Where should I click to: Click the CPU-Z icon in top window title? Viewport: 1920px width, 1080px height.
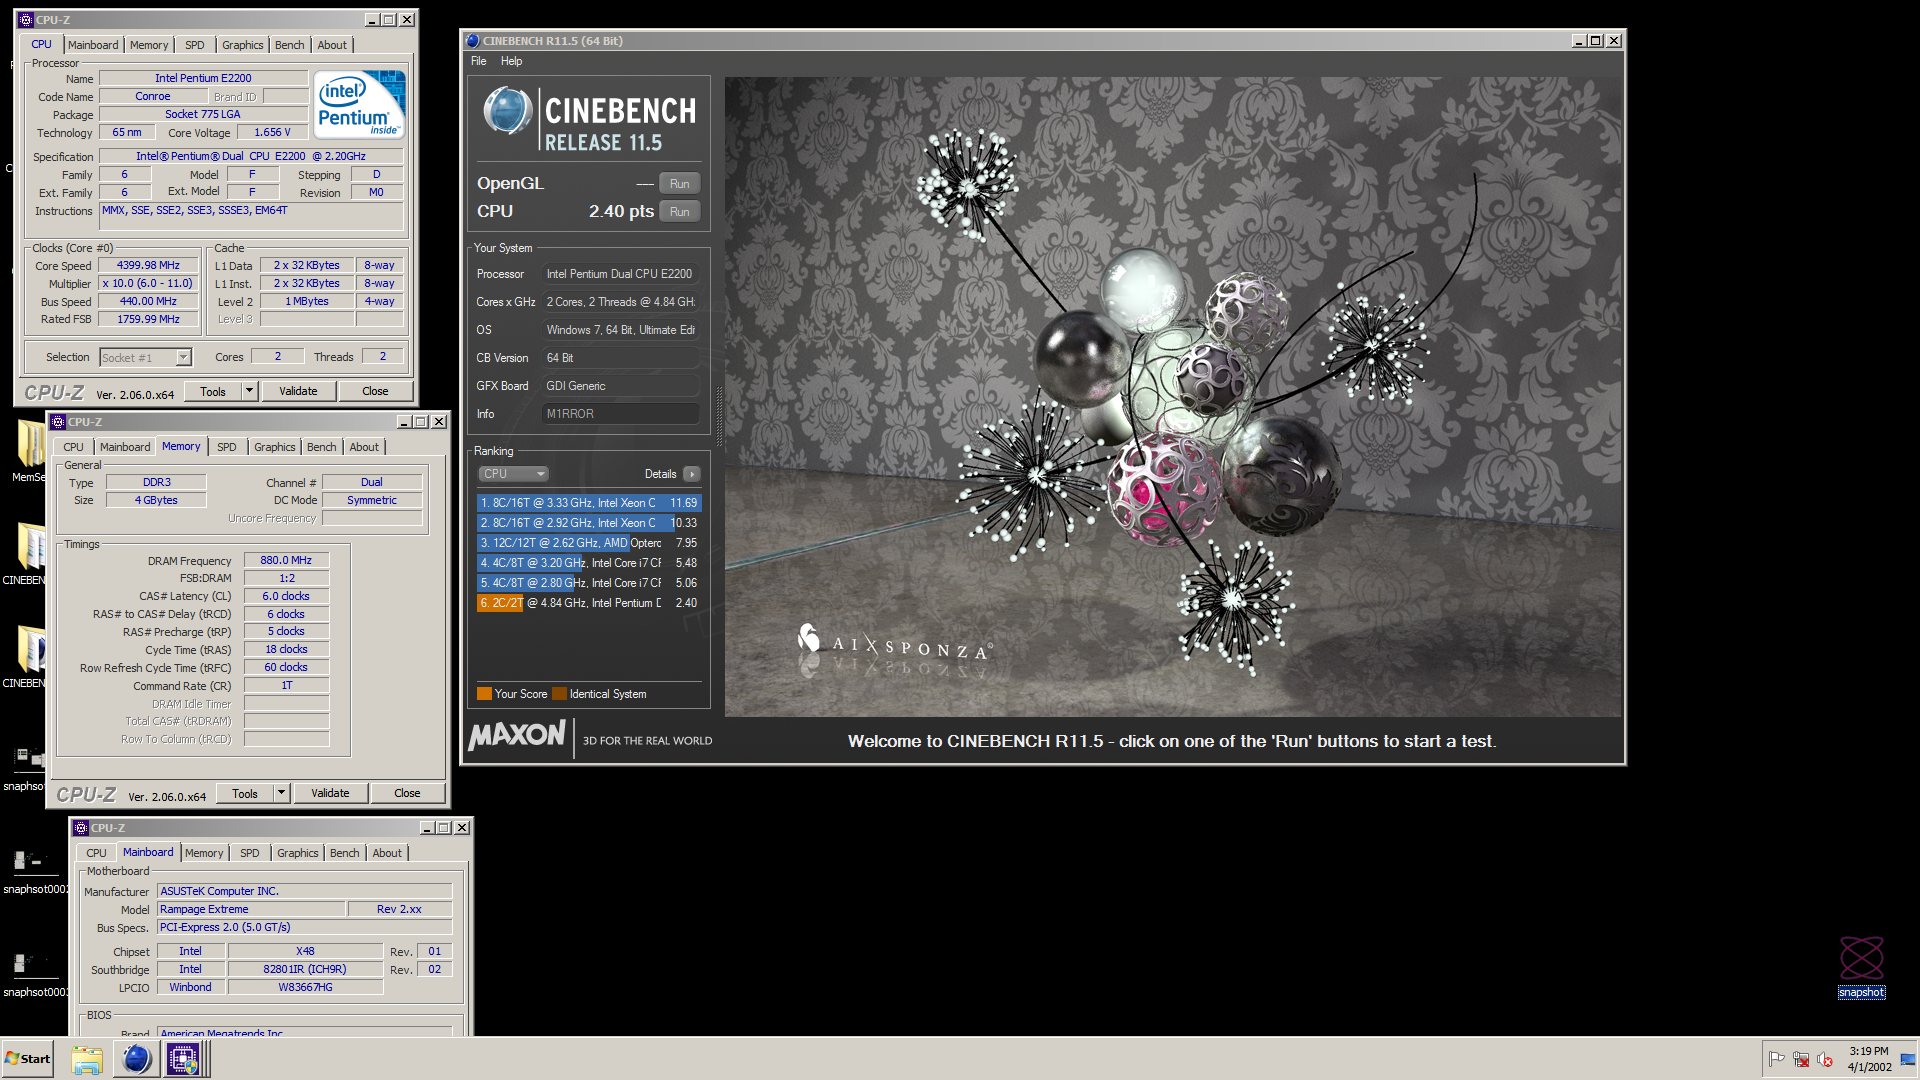pos(26,20)
